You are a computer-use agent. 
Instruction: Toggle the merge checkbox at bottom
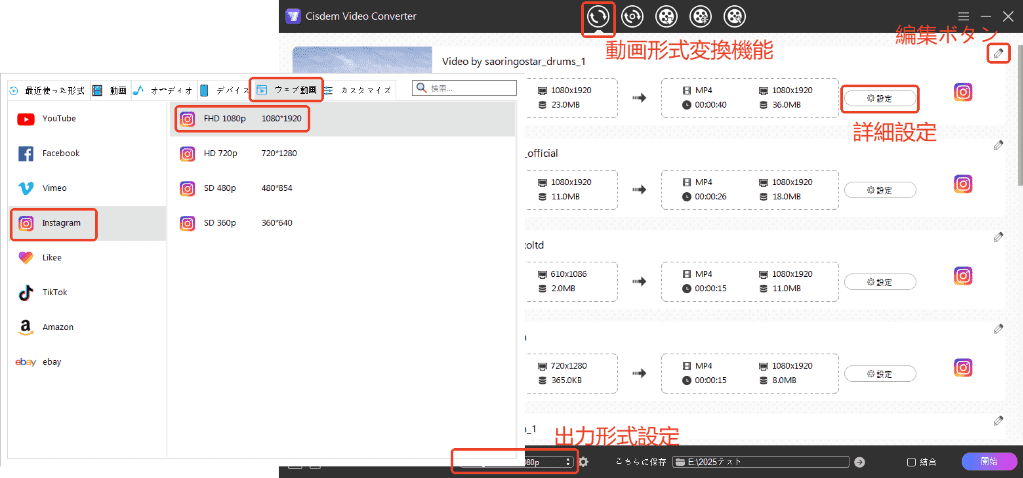(911, 462)
